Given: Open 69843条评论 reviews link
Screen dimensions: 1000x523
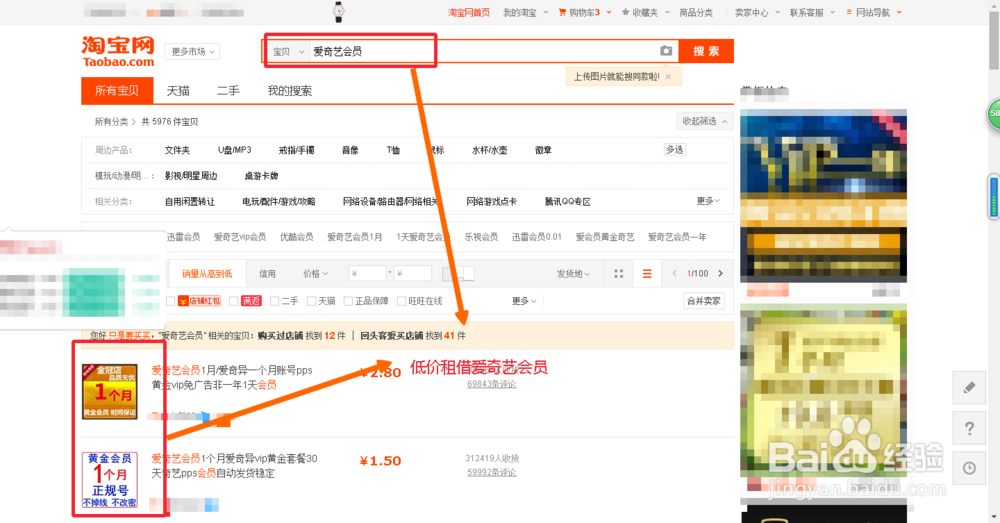Looking at the screenshot, I should point(492,384).
